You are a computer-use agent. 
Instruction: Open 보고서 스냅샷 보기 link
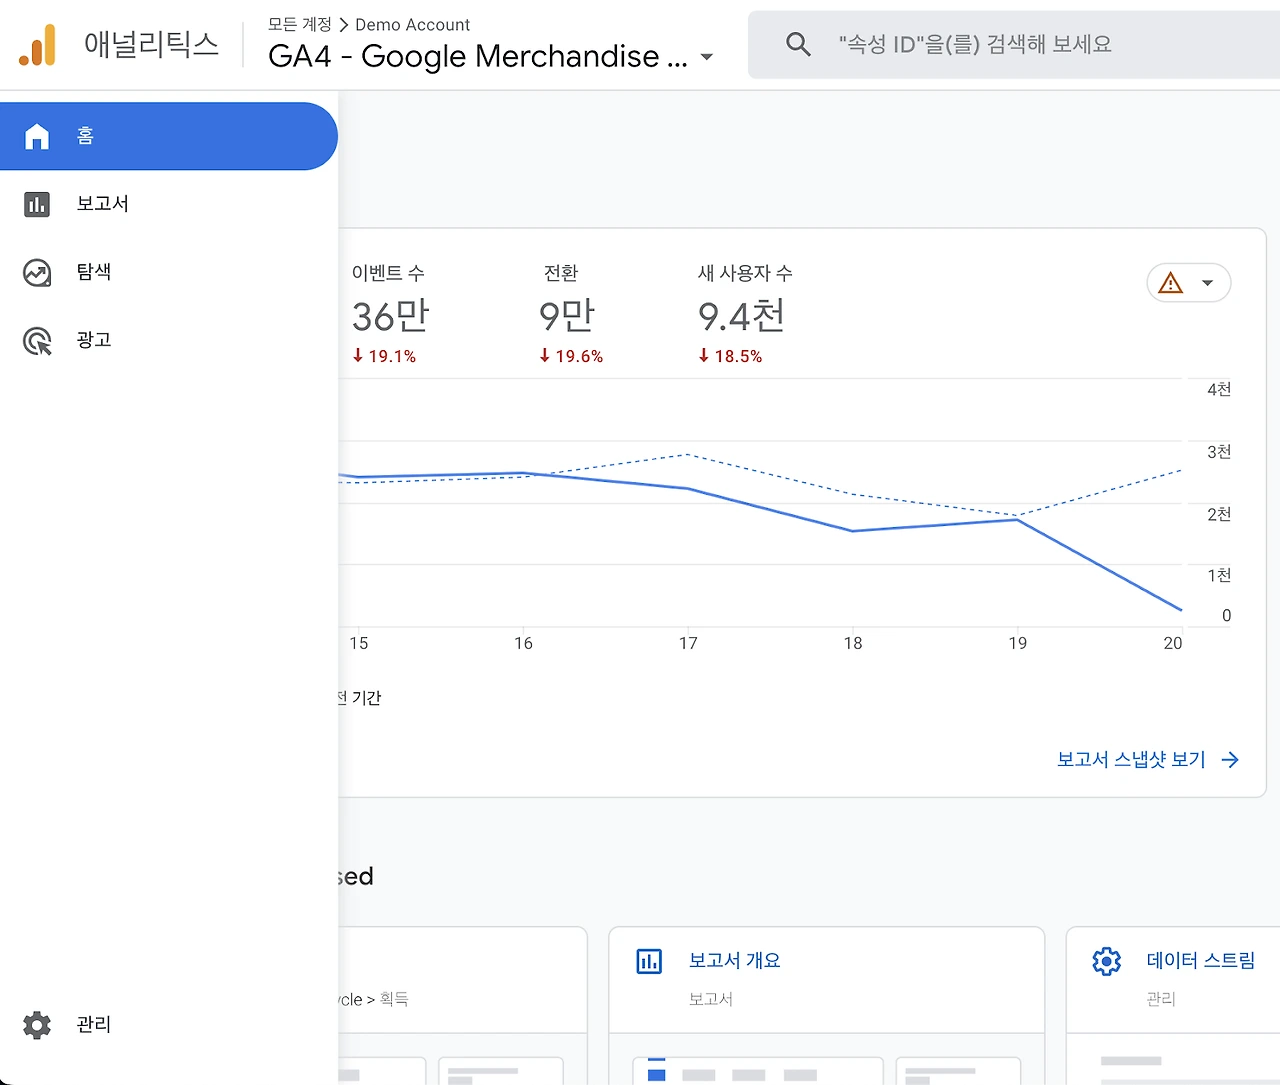[1147, 760]
